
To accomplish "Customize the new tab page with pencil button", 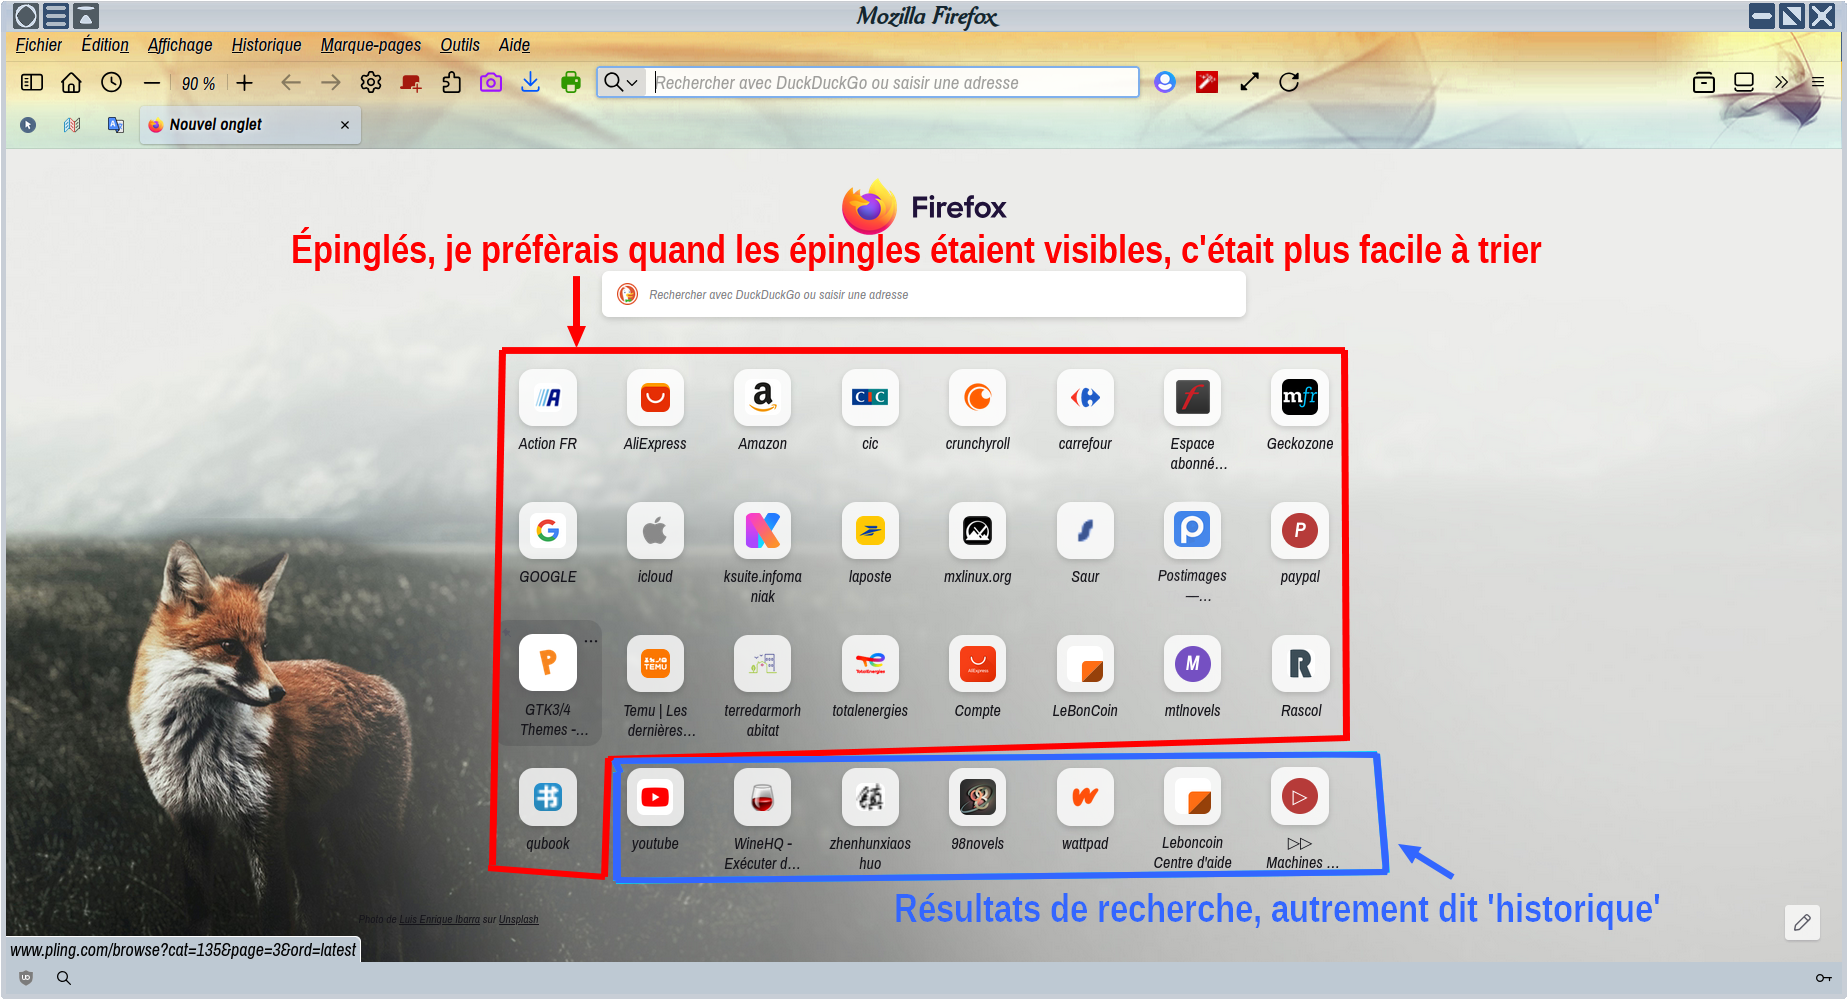I will (x=1802, y=922).
